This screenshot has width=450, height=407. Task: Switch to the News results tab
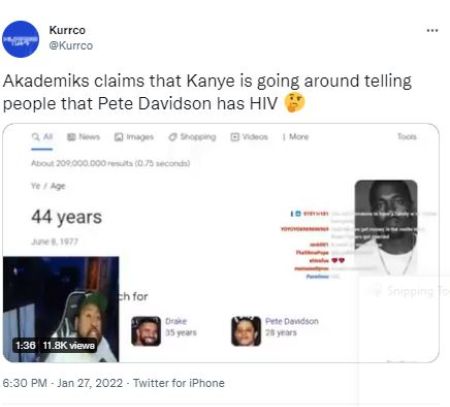pos(84,137)
